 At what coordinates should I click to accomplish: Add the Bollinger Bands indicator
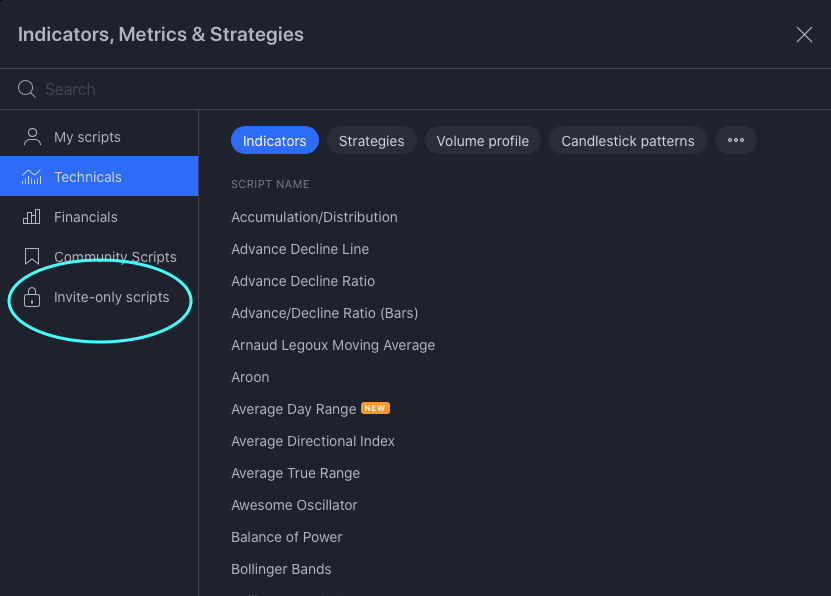[x=281, y=569]
